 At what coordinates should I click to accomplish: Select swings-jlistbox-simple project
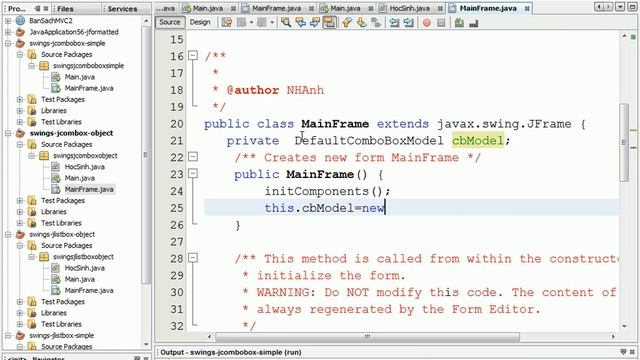62,335
